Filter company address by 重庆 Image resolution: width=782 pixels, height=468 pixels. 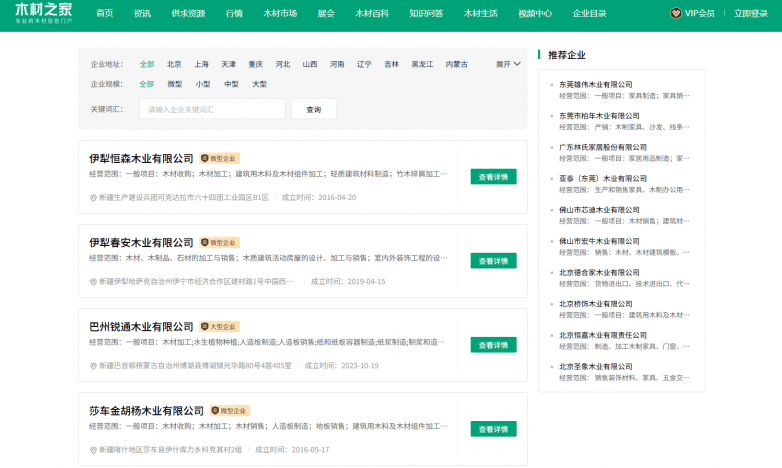click(x=256, y=64)
